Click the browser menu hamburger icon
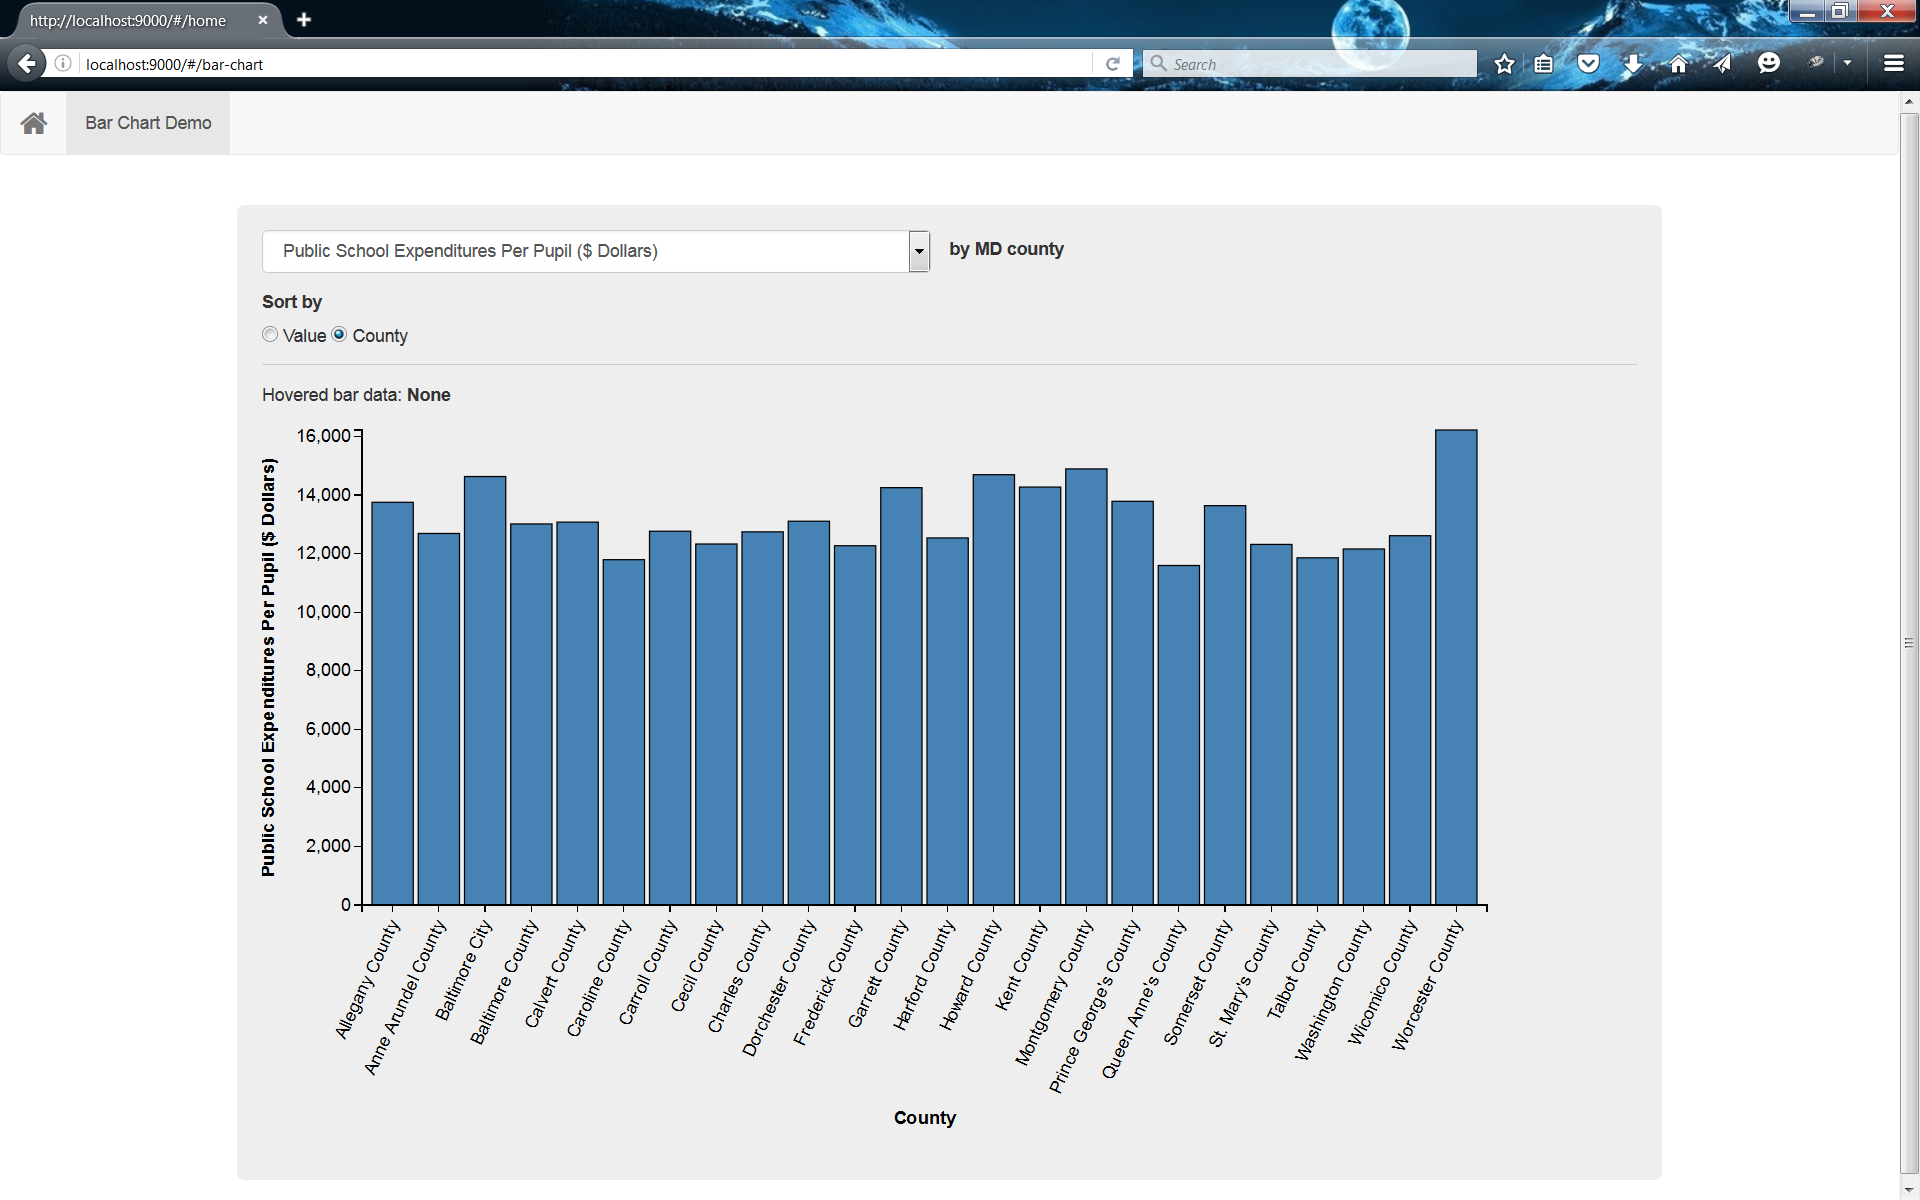The image size is (1920, 1200). (1894, 64)
